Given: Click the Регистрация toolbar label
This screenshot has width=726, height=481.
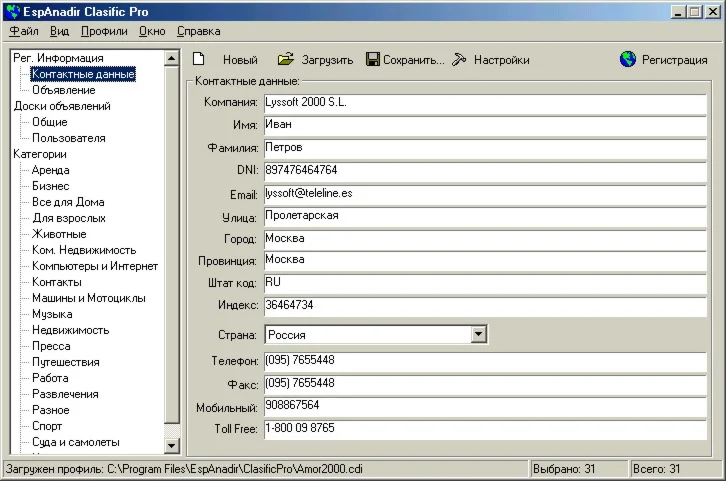Looking at the screenshot, I should pyautogui.click(x=675, y=60).
